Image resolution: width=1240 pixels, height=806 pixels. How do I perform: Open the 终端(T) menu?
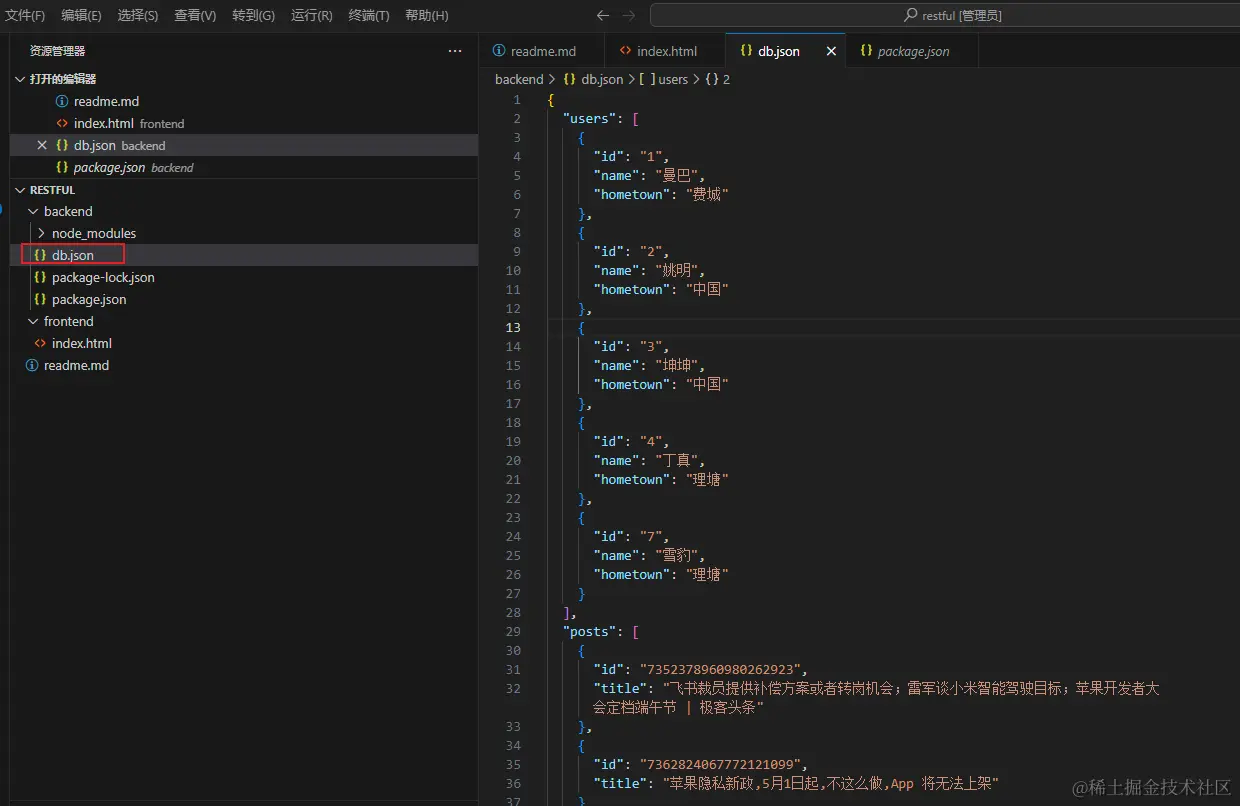pos(369,16)
